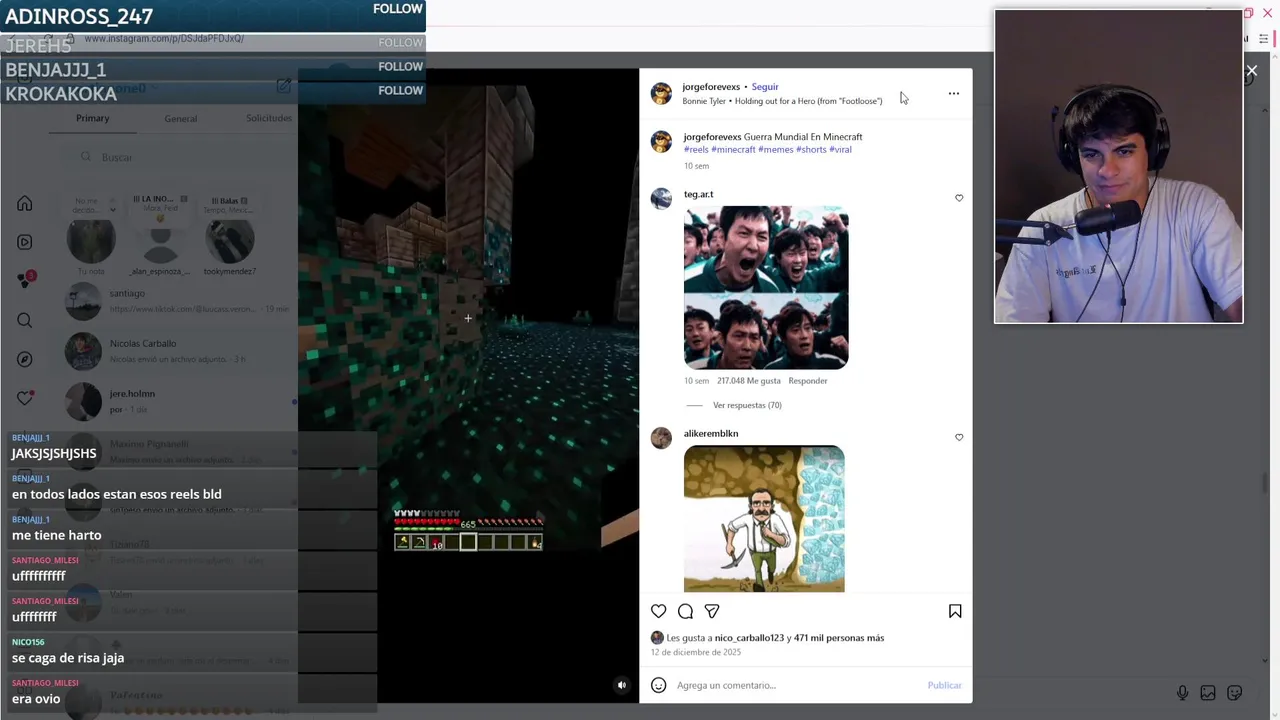Expand Ver respuestas (70) replies
This screenshot has width=1280, height=720.
point(747,405)
